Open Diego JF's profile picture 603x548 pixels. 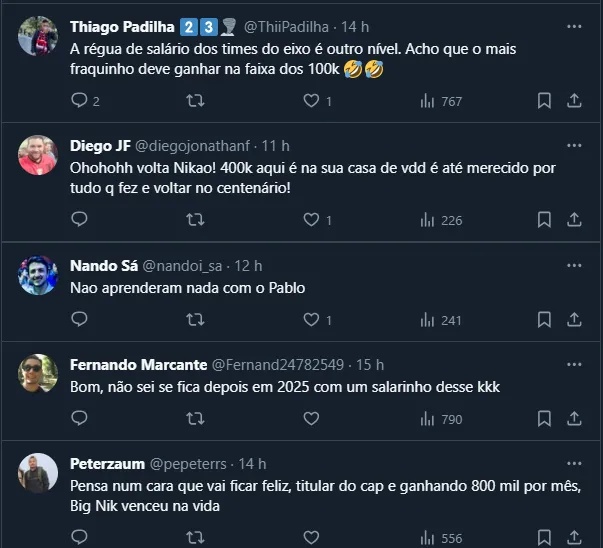click(x=38, y=154)
